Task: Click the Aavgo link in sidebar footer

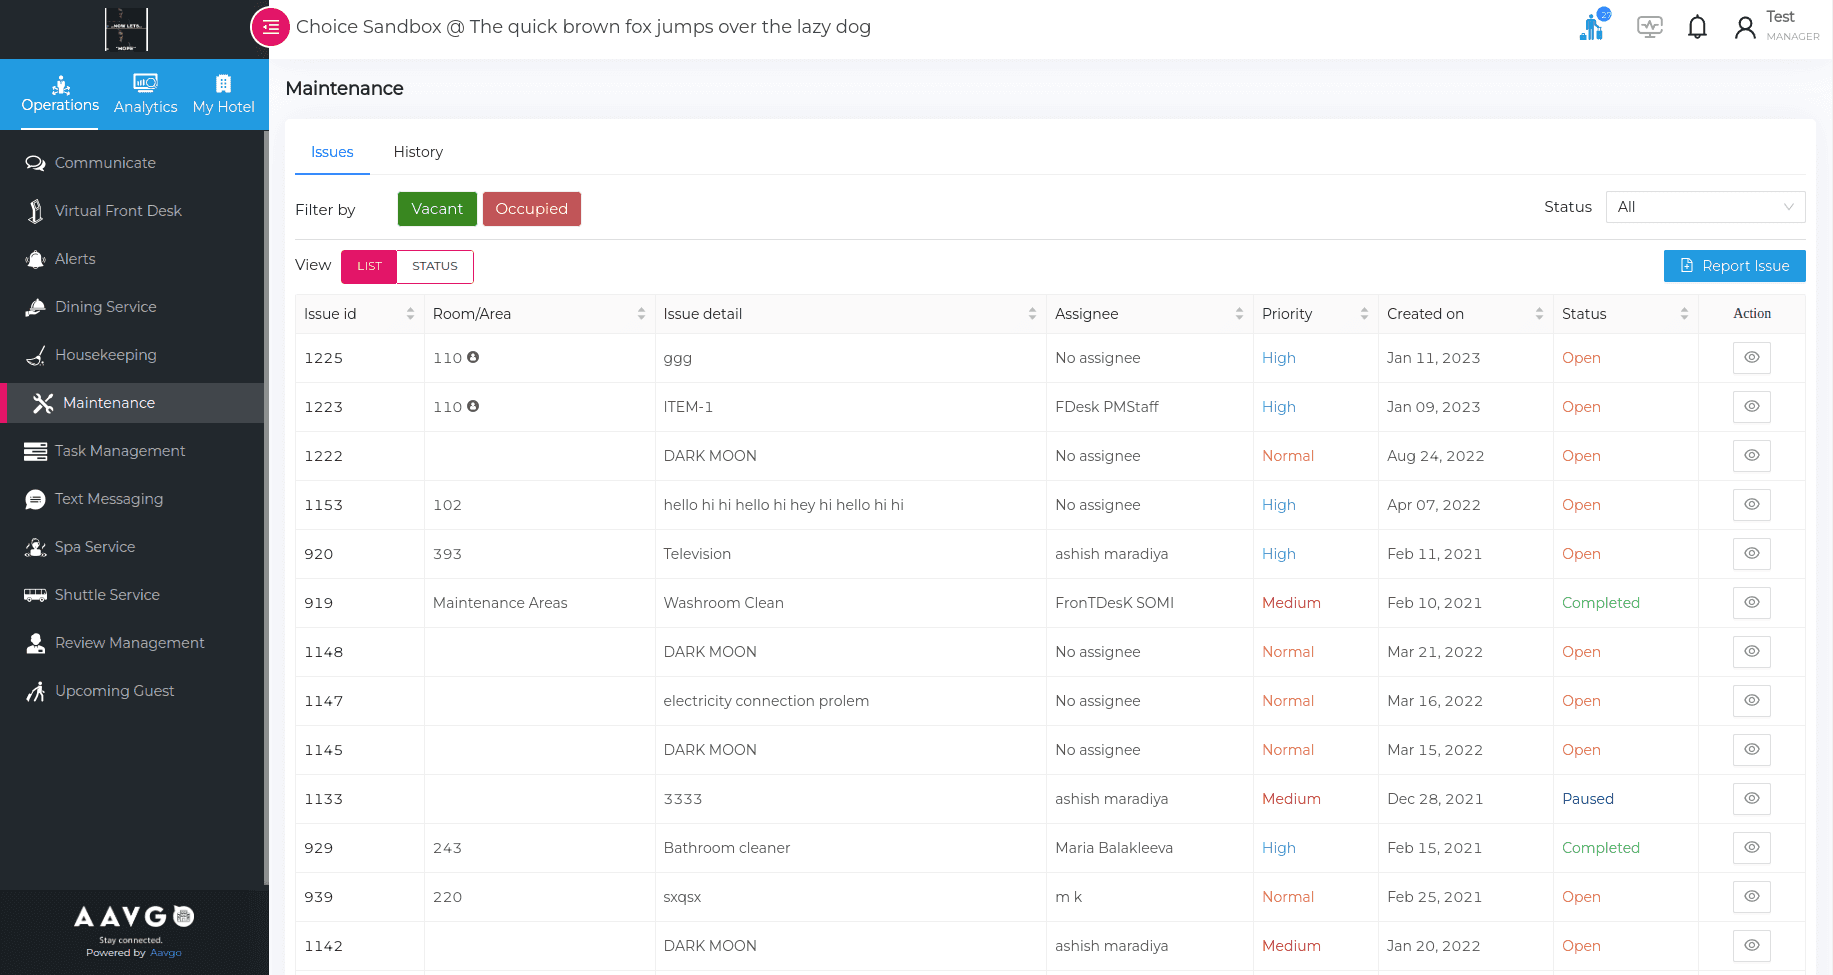Action: pos(166,953)
